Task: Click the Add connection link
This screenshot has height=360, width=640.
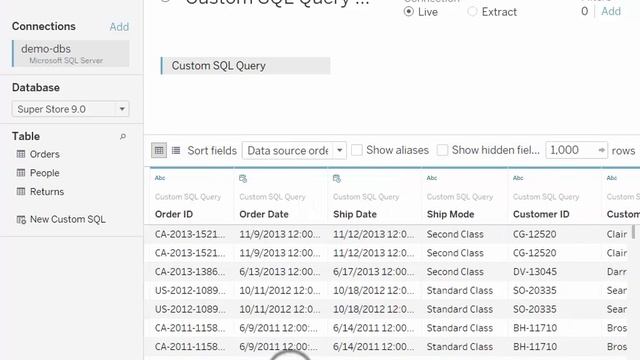Action: tap(119, 27)
